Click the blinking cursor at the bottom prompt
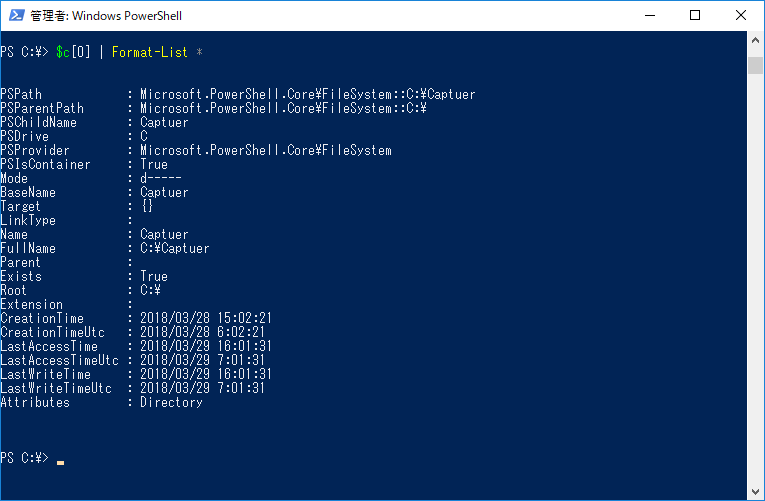 tap(61, 461)
